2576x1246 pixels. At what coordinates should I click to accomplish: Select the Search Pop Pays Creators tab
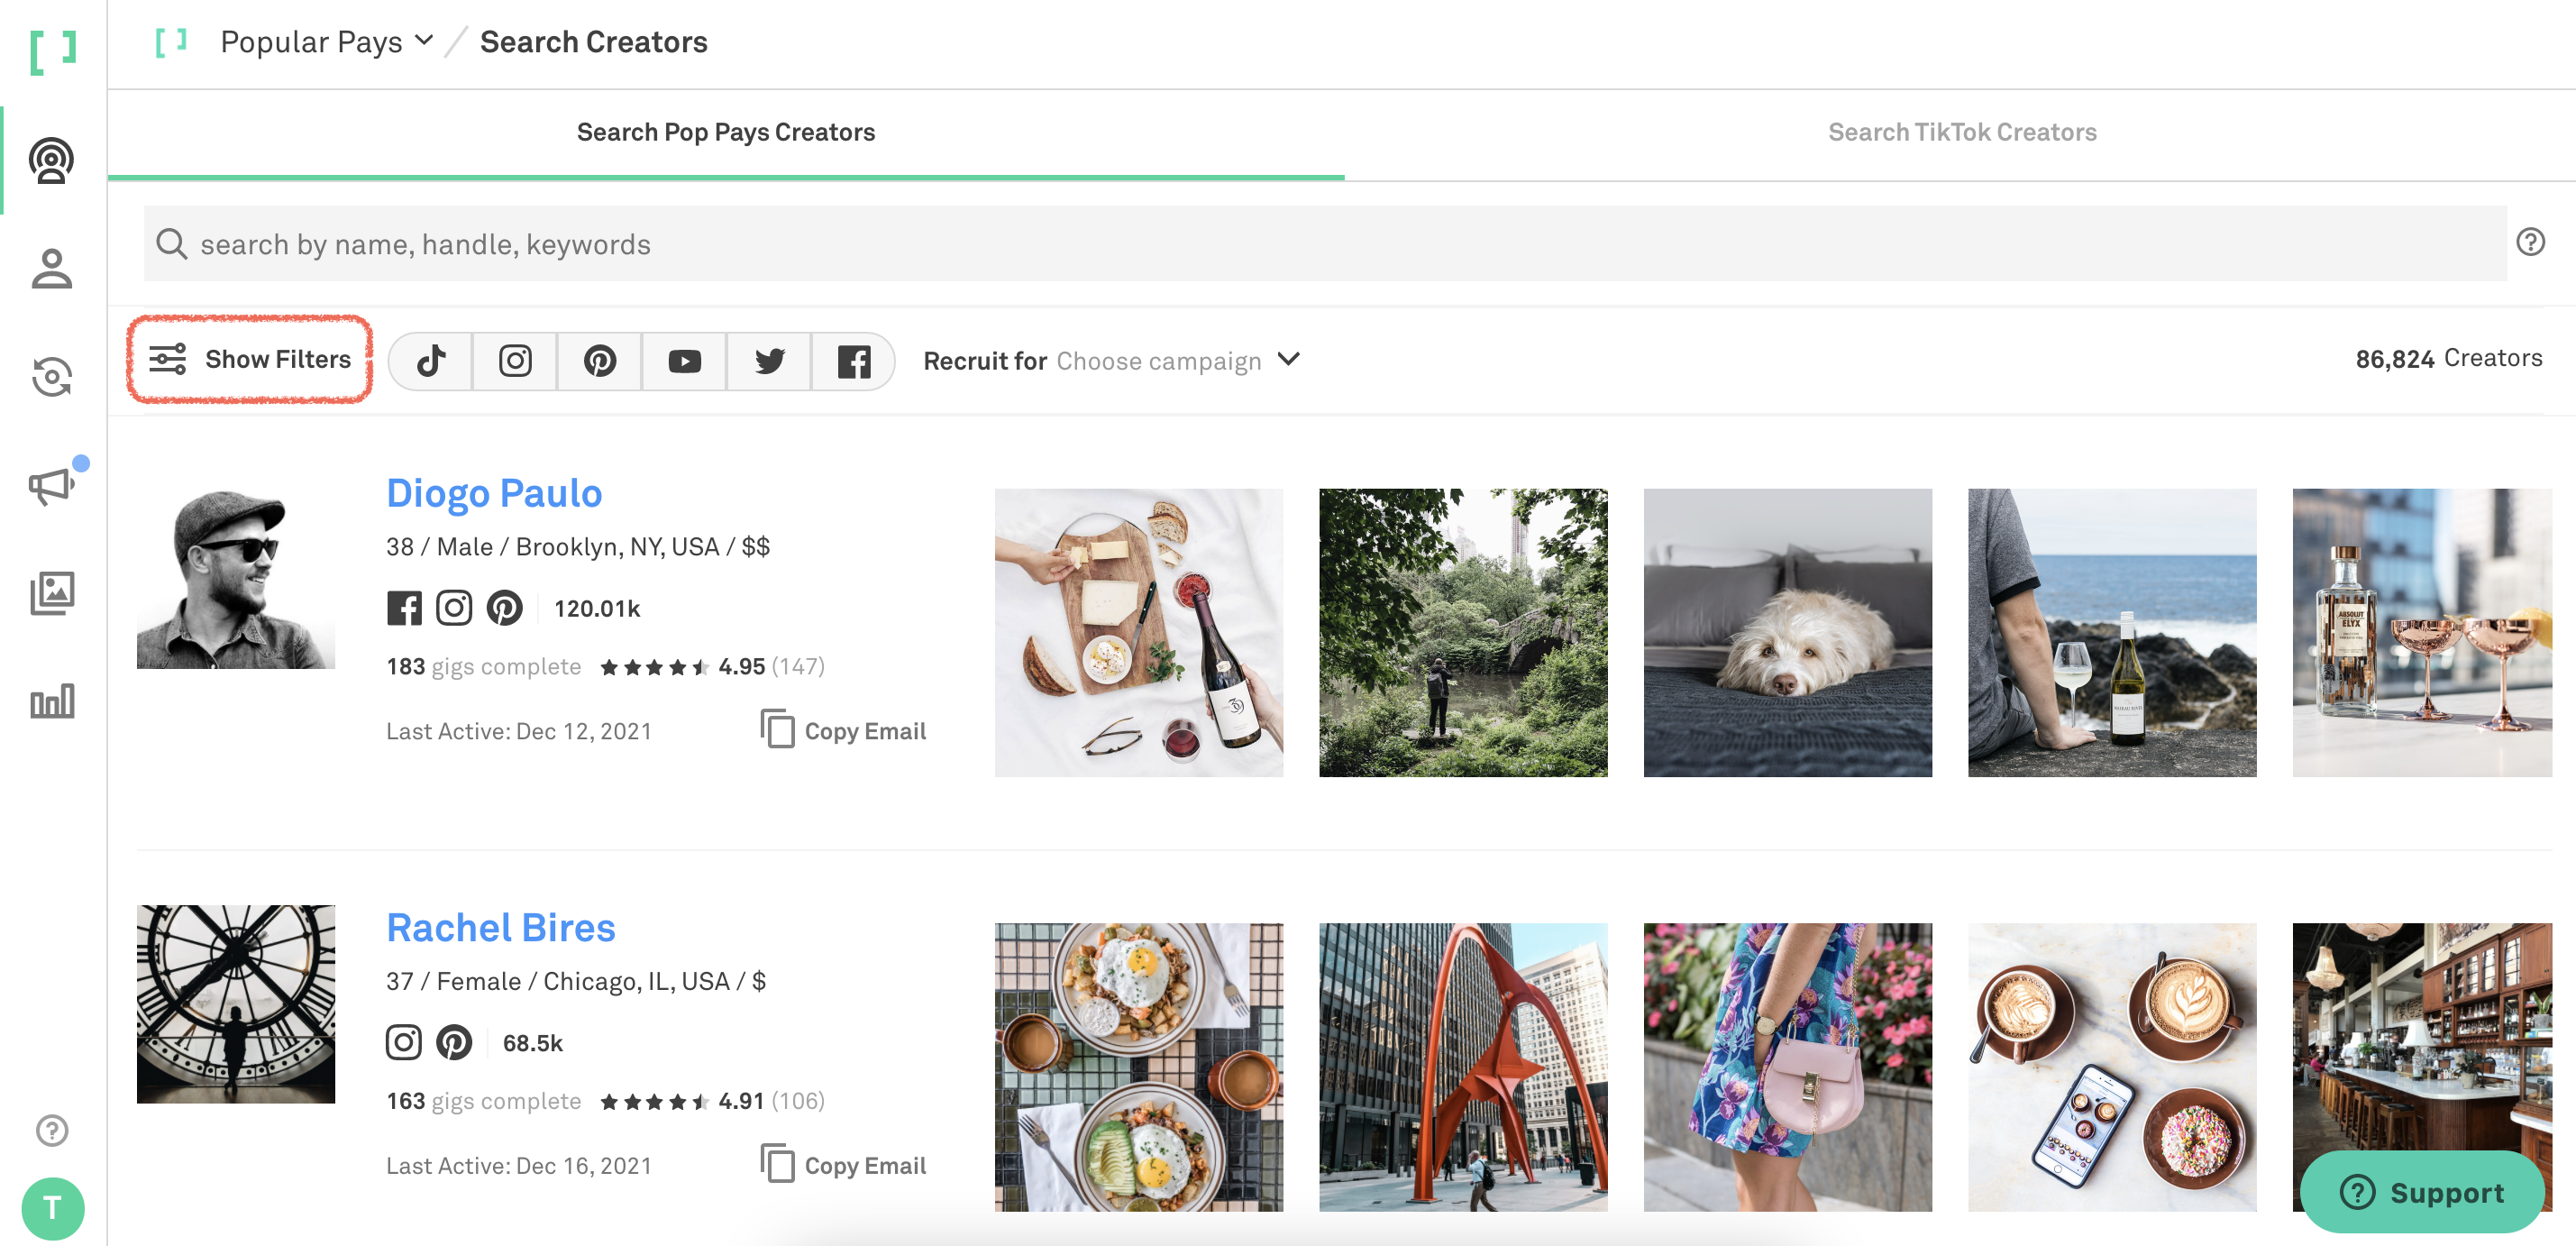click(725, 133)
